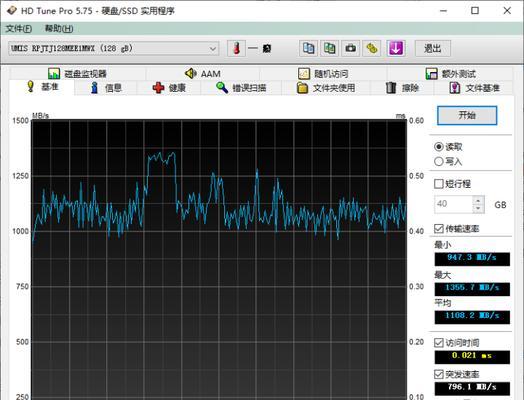Open the 健康 health tab
Screen dimensions: 524x400
pyautogui.click(x=169, y=88)
